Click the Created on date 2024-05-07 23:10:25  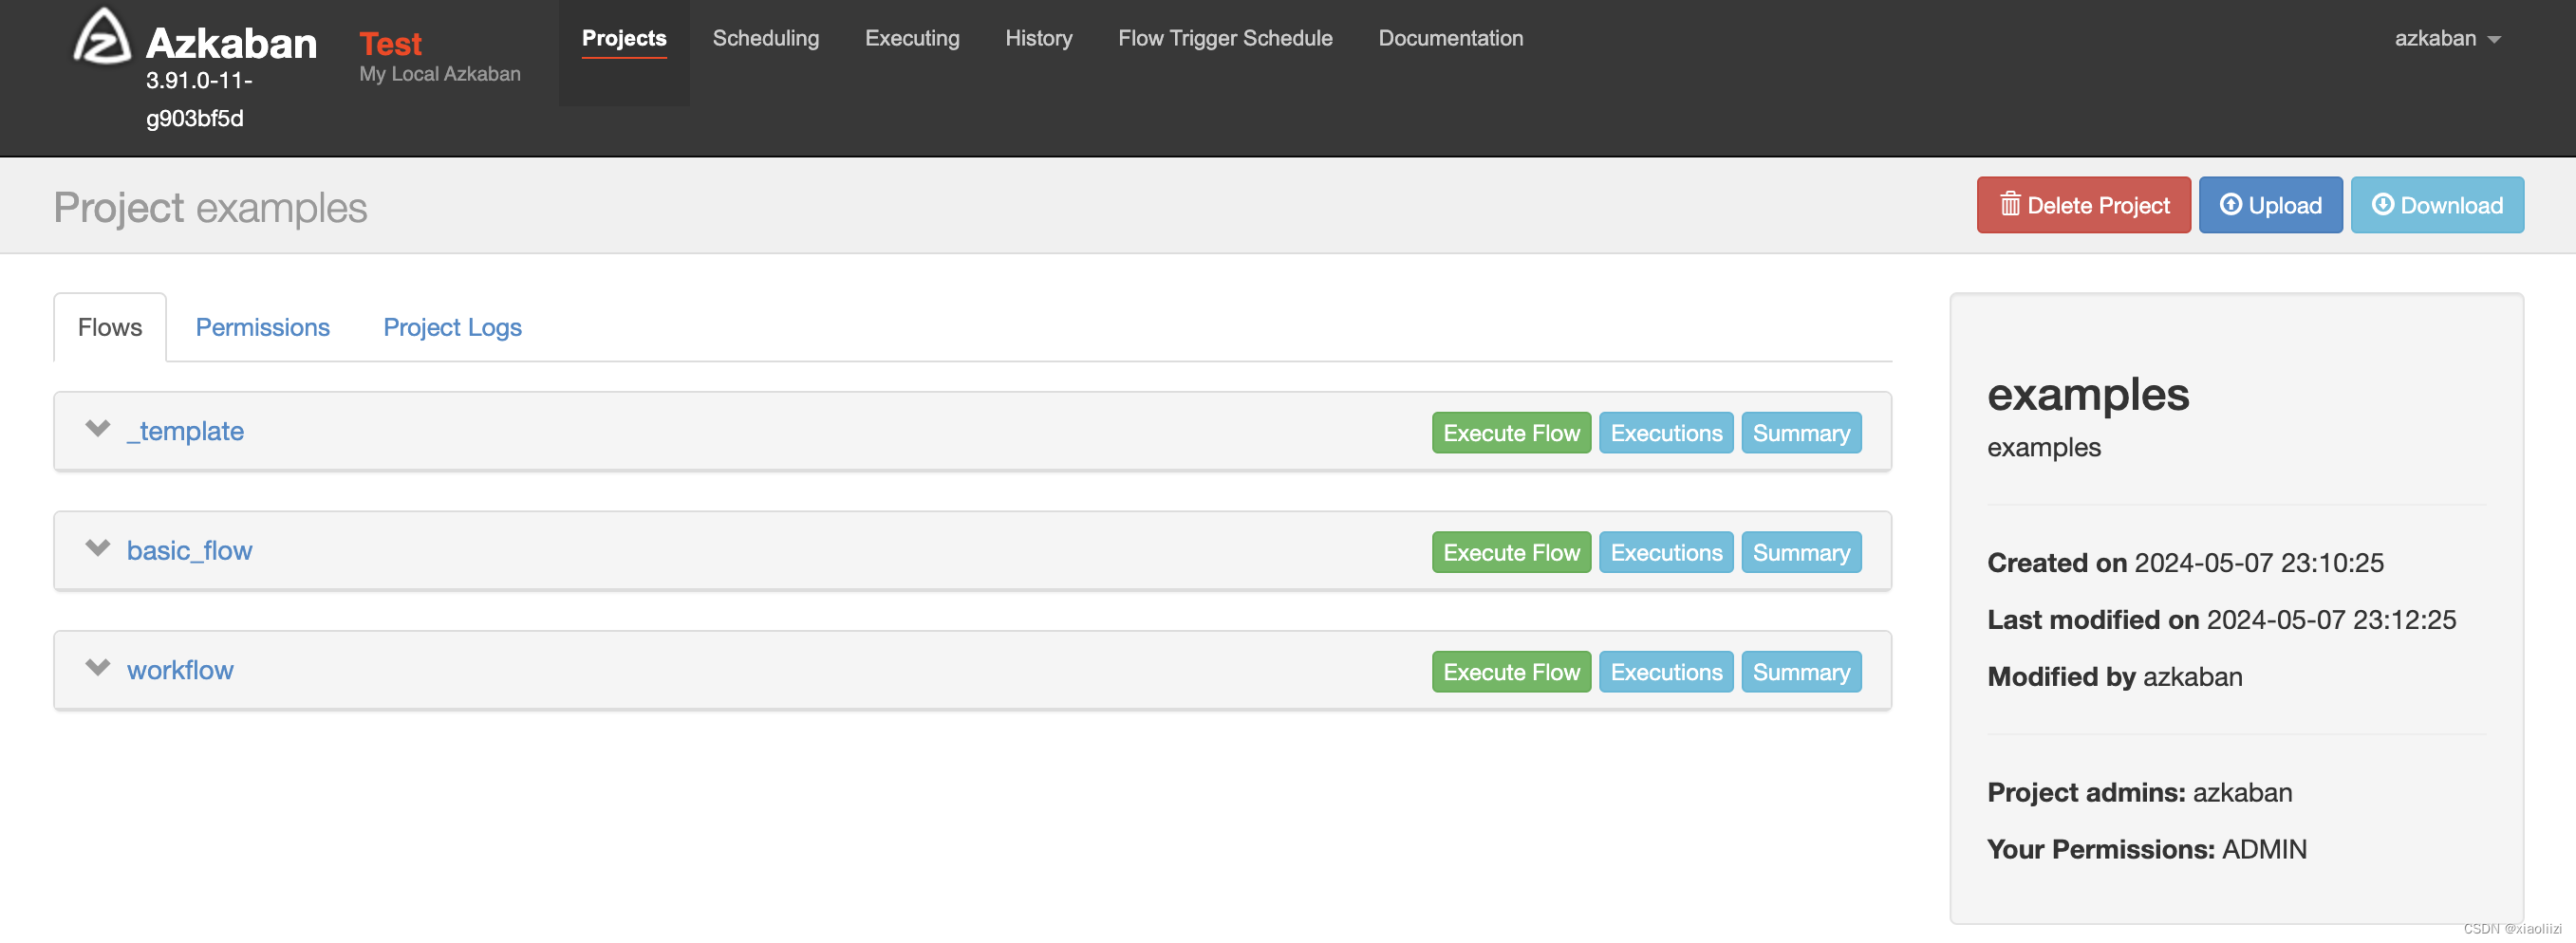(x=2258, y=563)
